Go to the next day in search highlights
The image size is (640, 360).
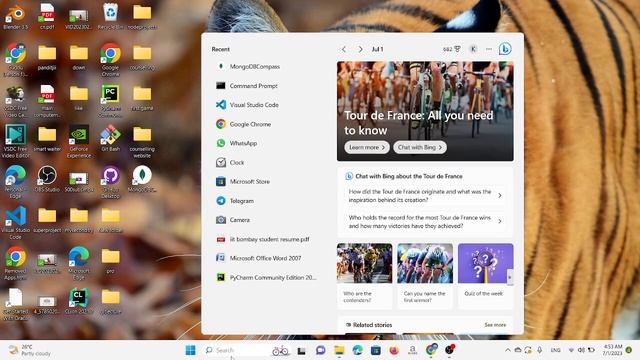[x=360, y=49]
